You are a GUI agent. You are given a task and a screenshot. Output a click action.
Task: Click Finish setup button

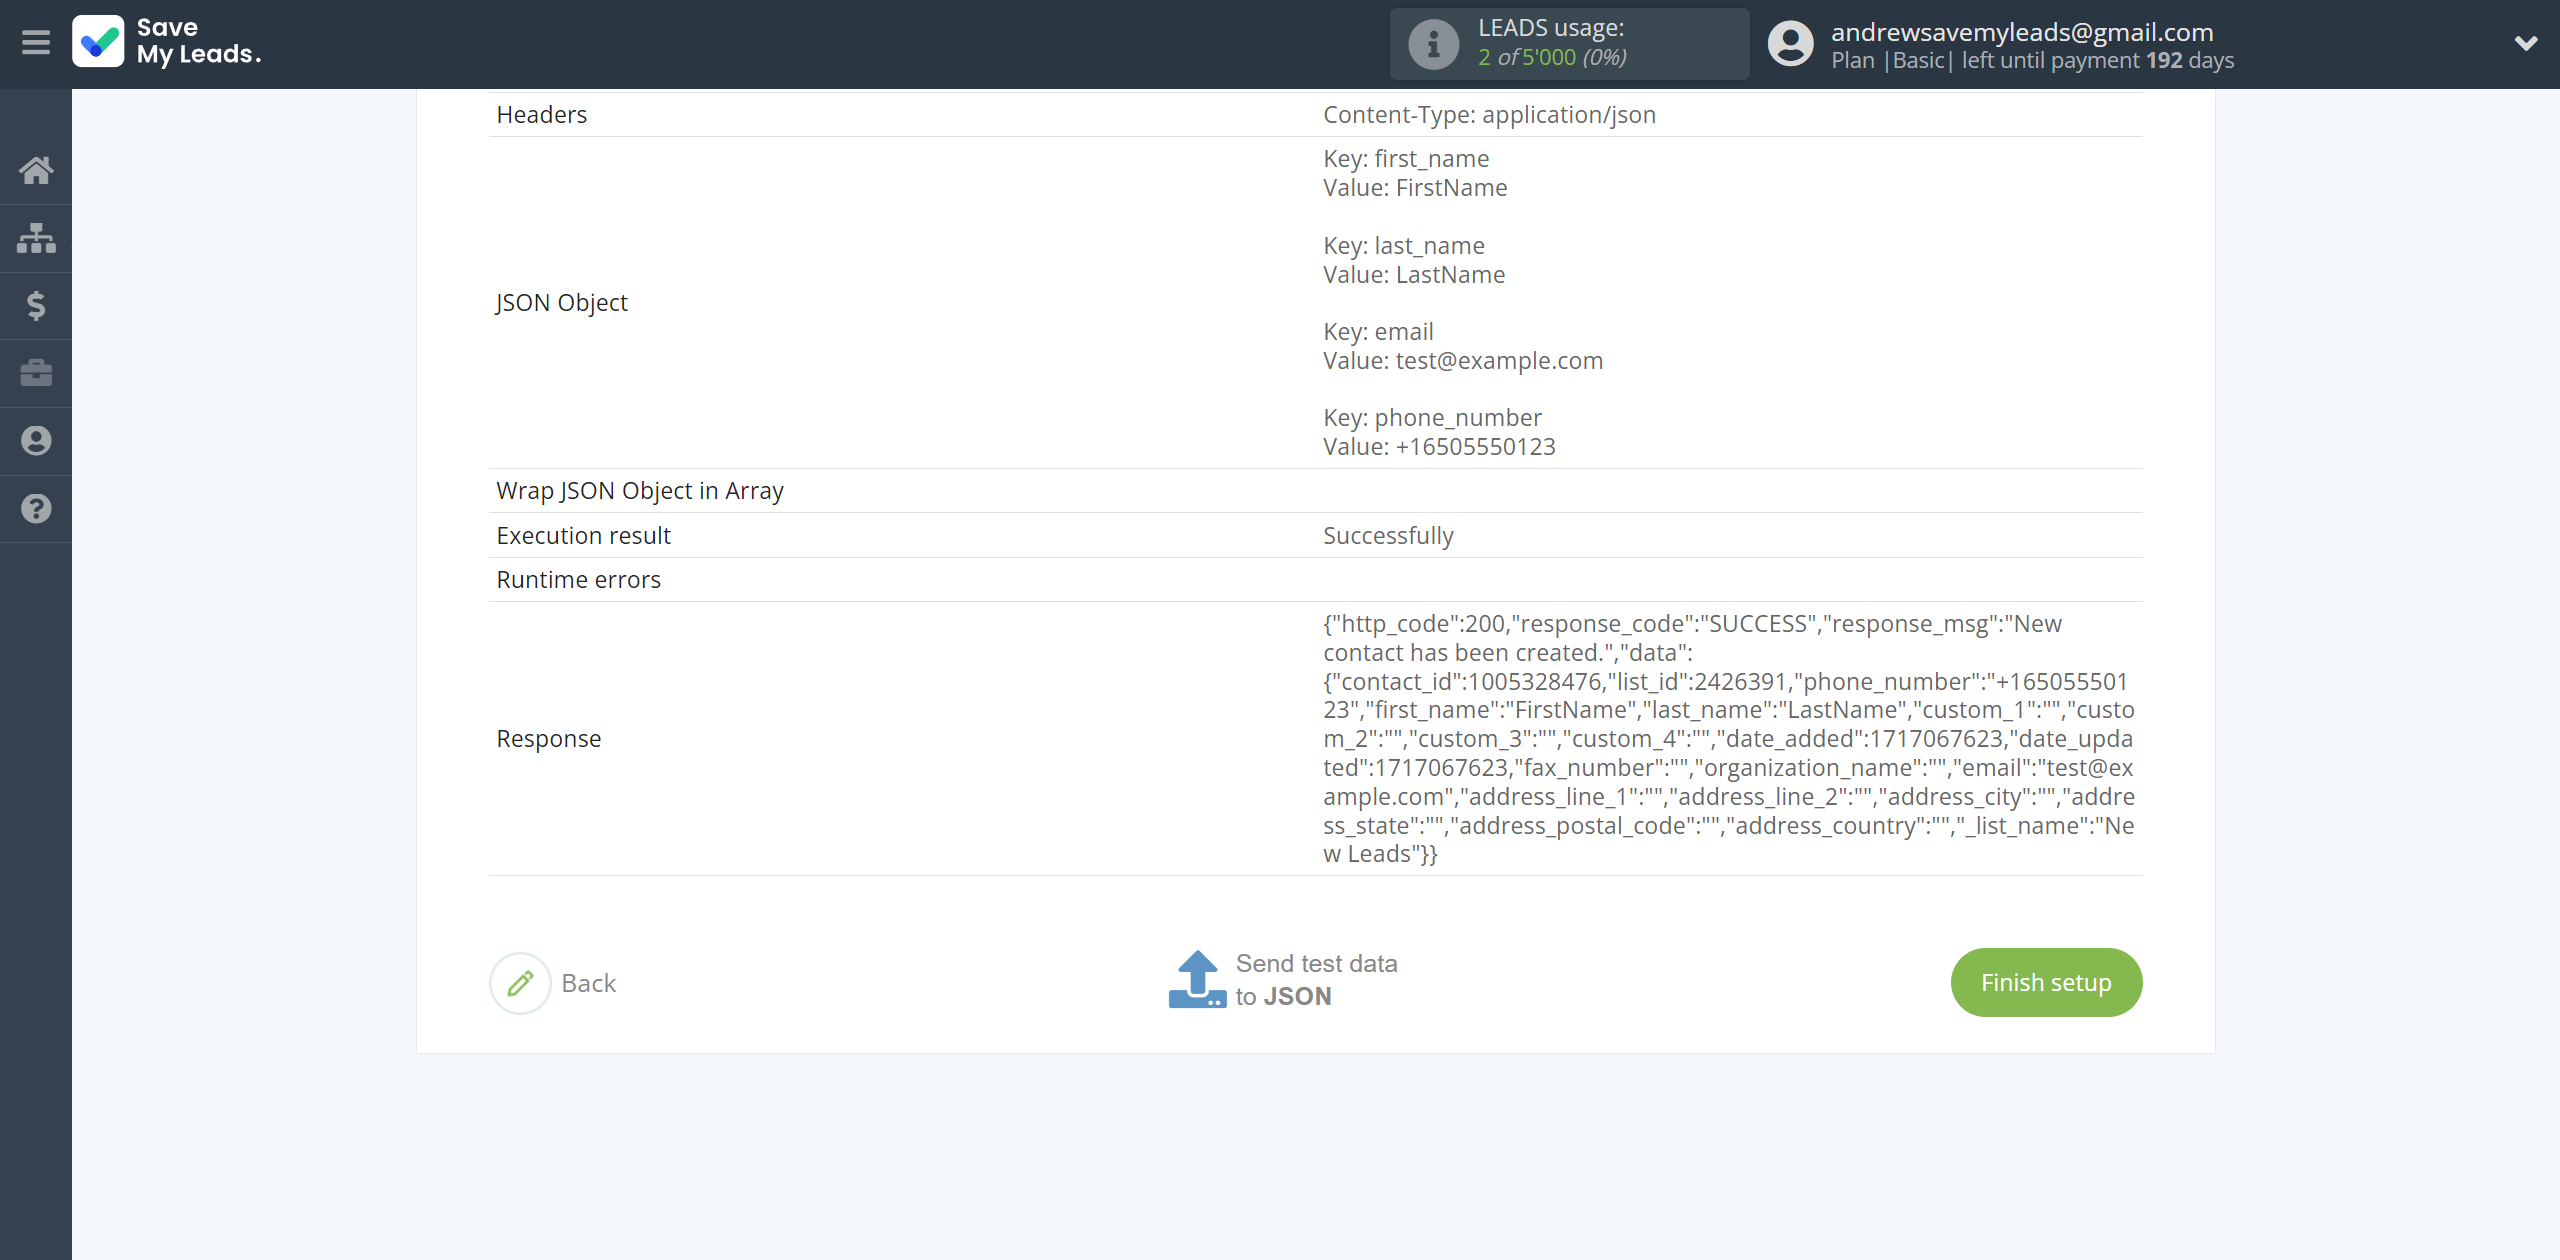(2046, 983)
